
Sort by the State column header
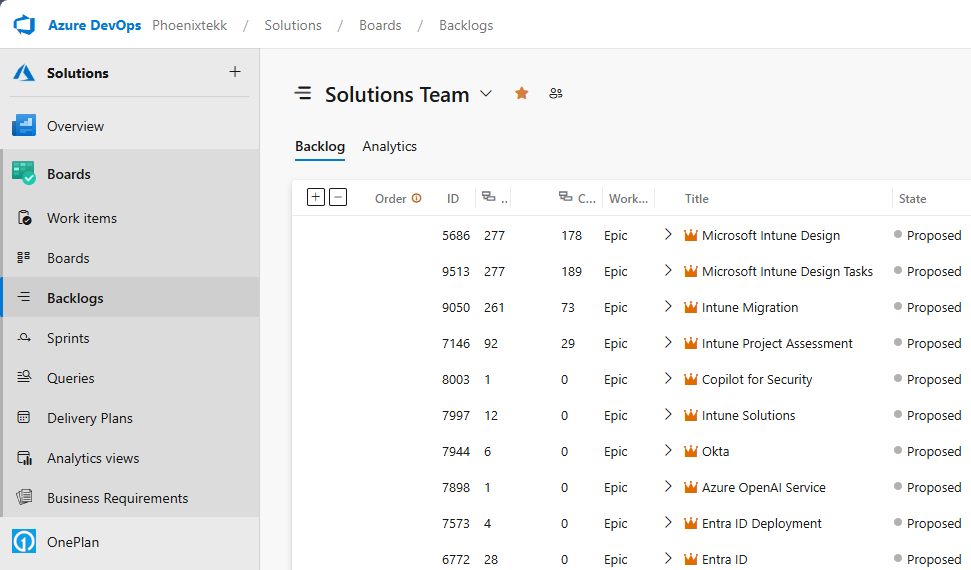point(912,199)
